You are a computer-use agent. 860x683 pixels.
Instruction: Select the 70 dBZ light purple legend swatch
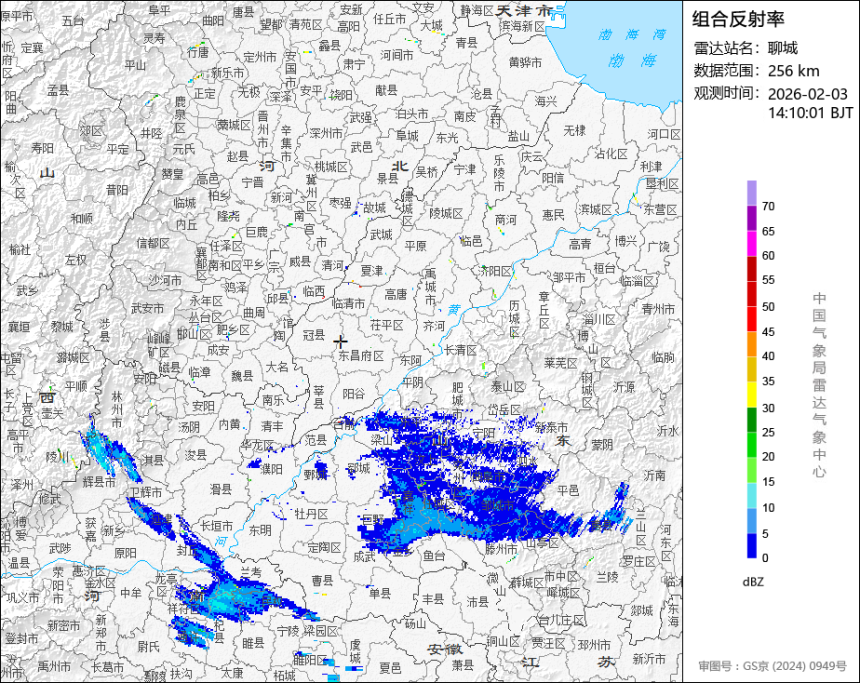coord(751,194)
